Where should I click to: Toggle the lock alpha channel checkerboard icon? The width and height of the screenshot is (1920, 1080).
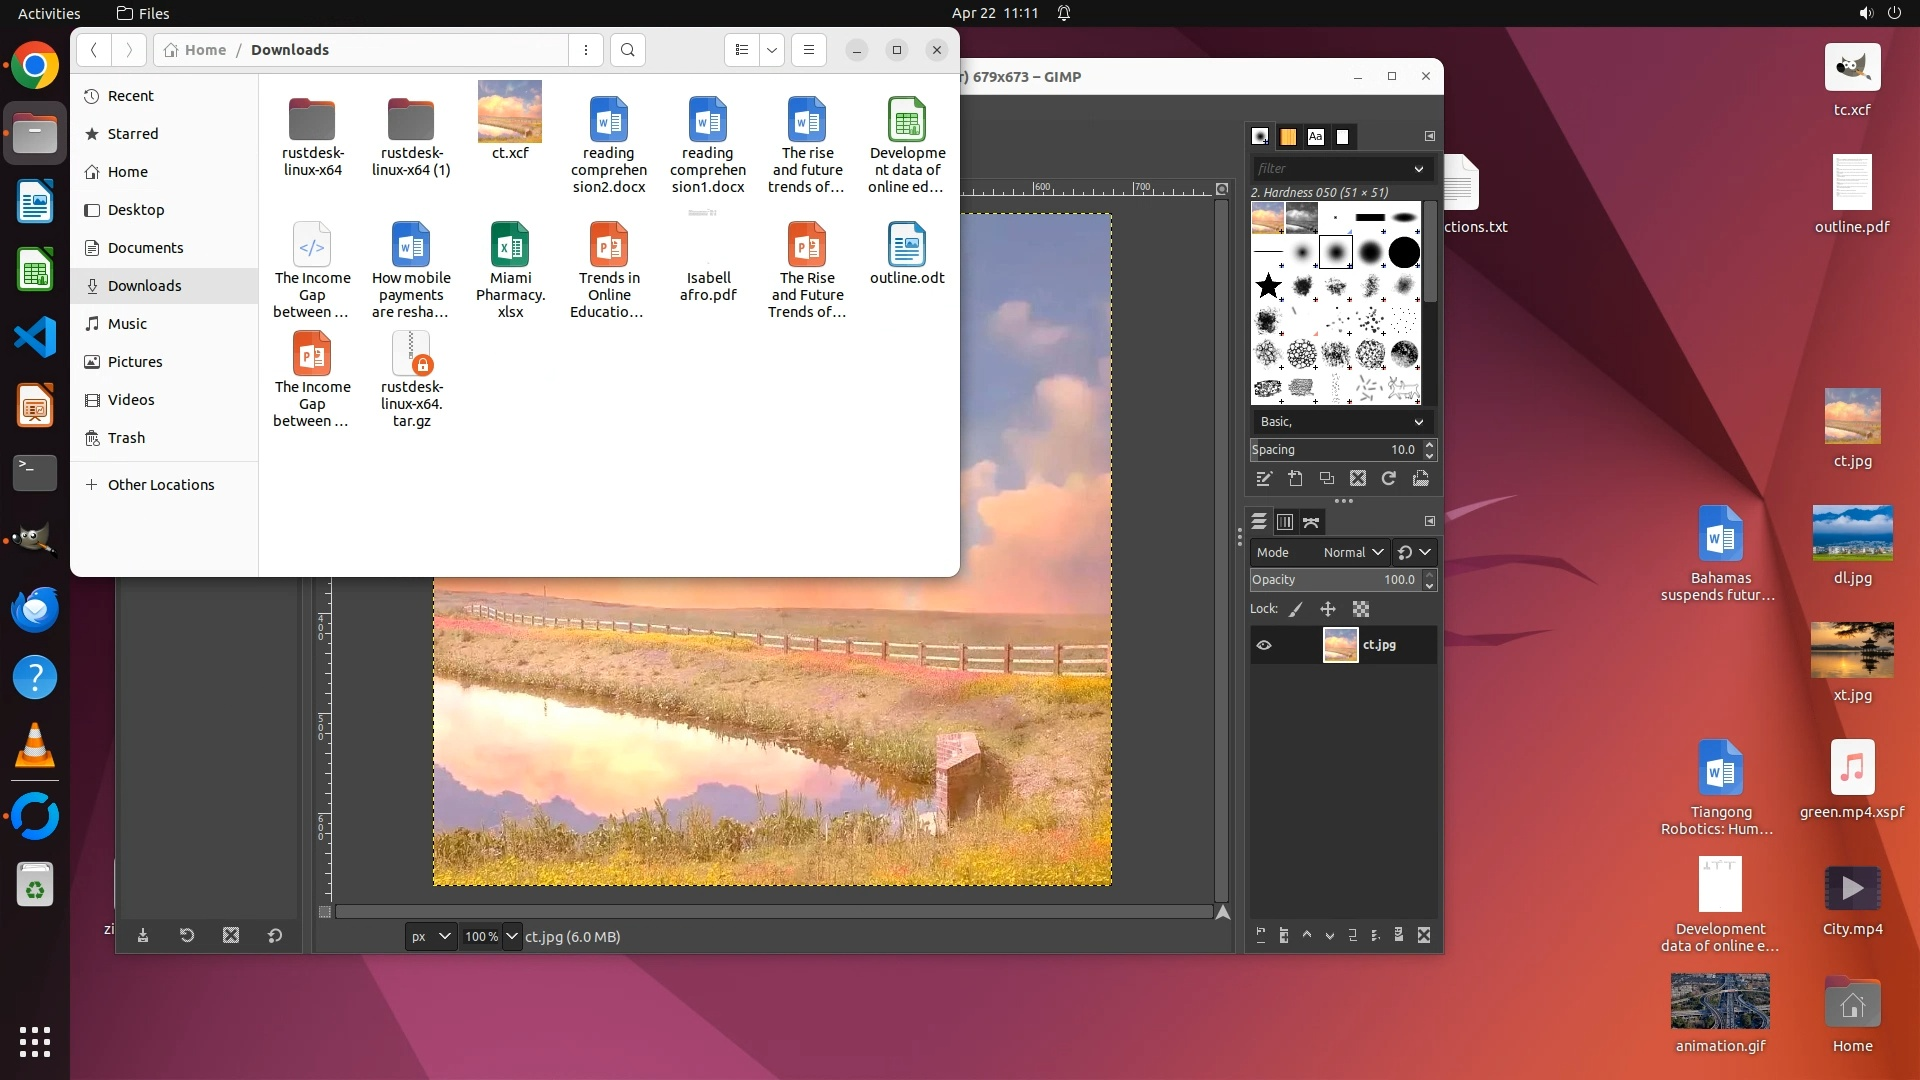pos(1361,609)
